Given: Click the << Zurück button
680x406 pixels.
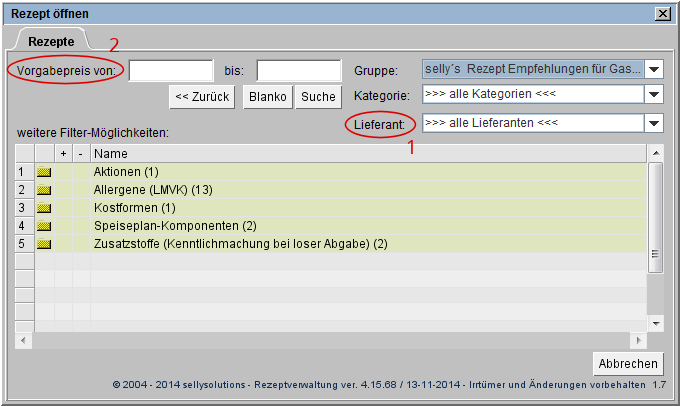Looking at the screenshot, I should coord(202,97).
